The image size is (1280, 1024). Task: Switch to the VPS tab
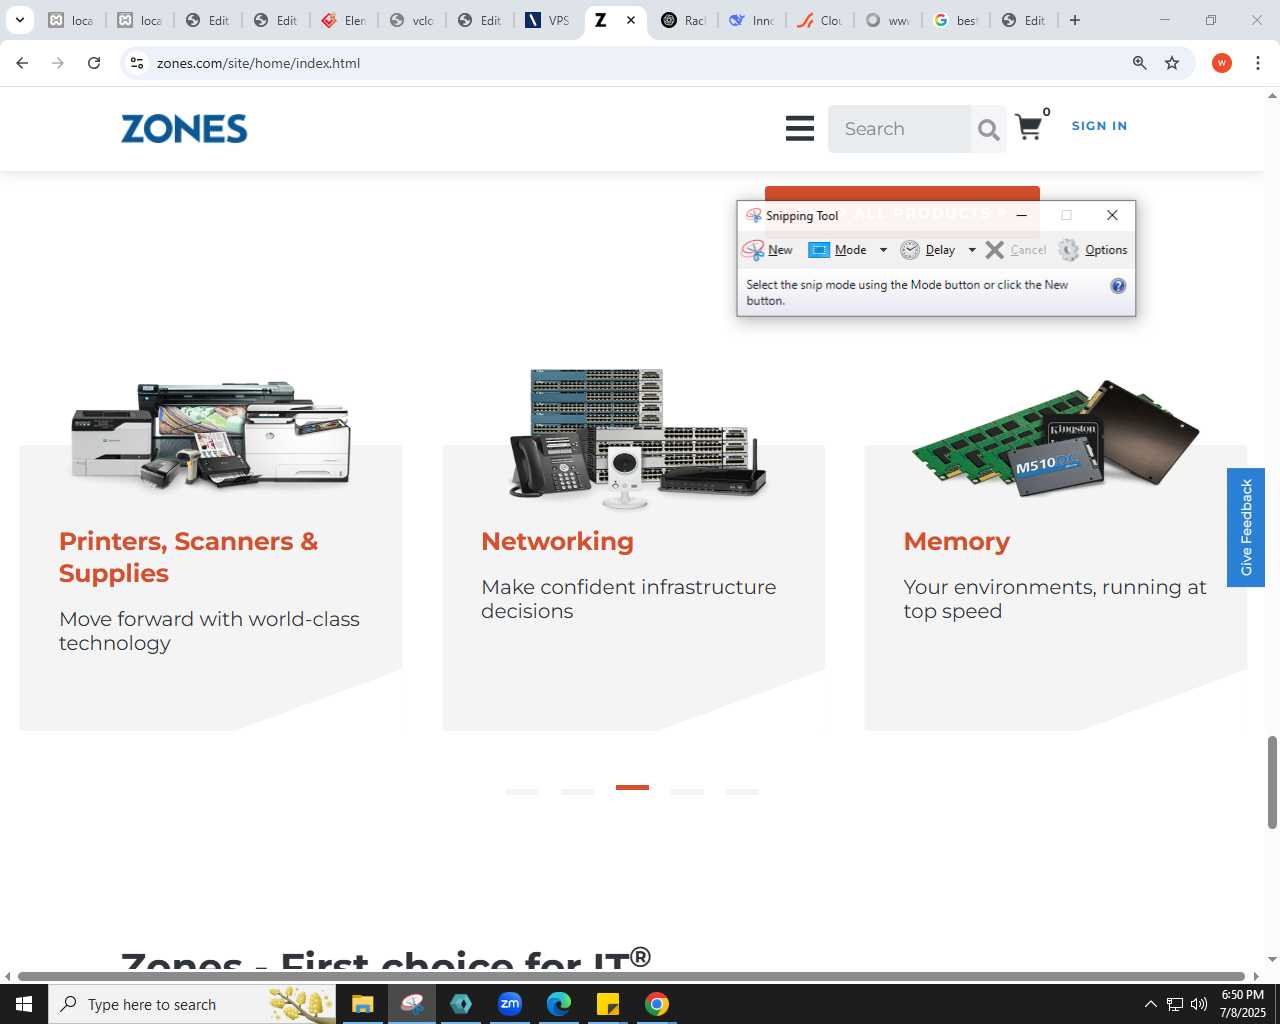548,20
